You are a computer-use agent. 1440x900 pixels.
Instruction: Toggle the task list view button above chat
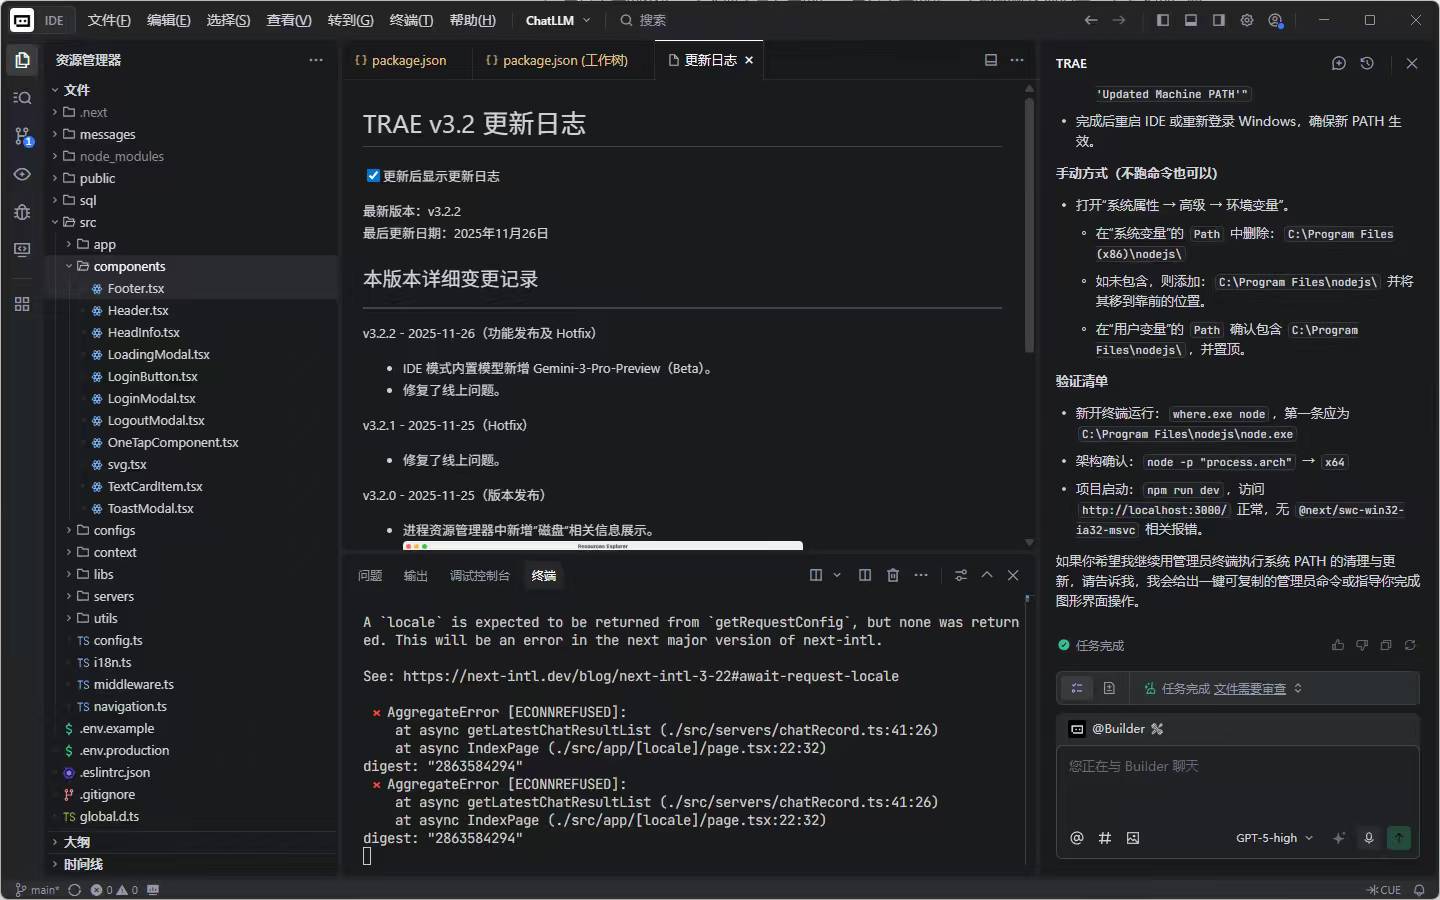point(1077,688)
